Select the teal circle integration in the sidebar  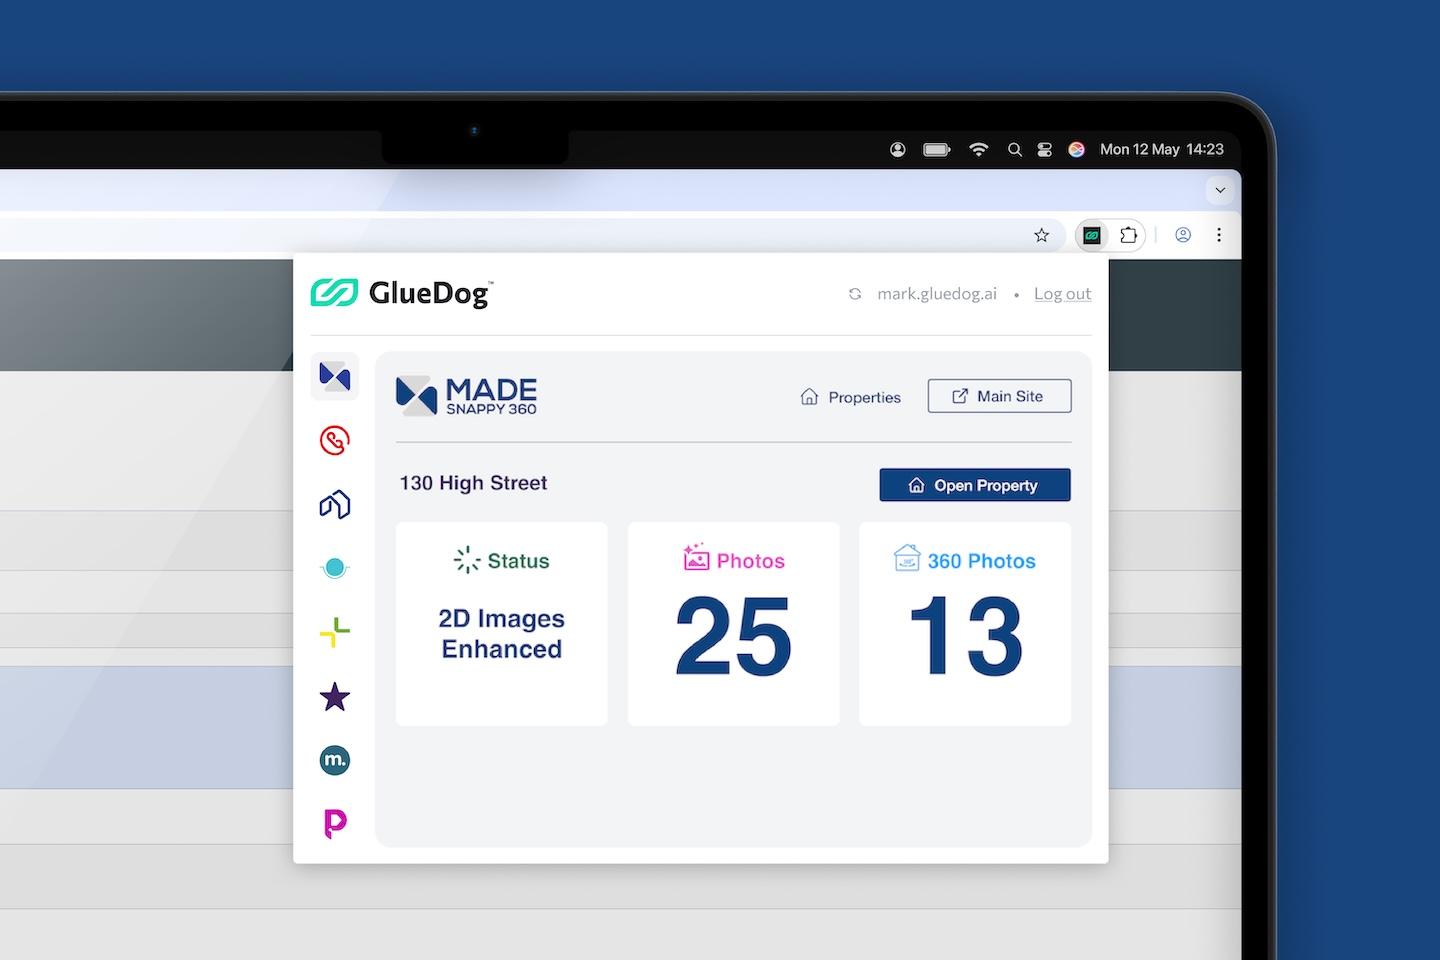pos(334,567)
